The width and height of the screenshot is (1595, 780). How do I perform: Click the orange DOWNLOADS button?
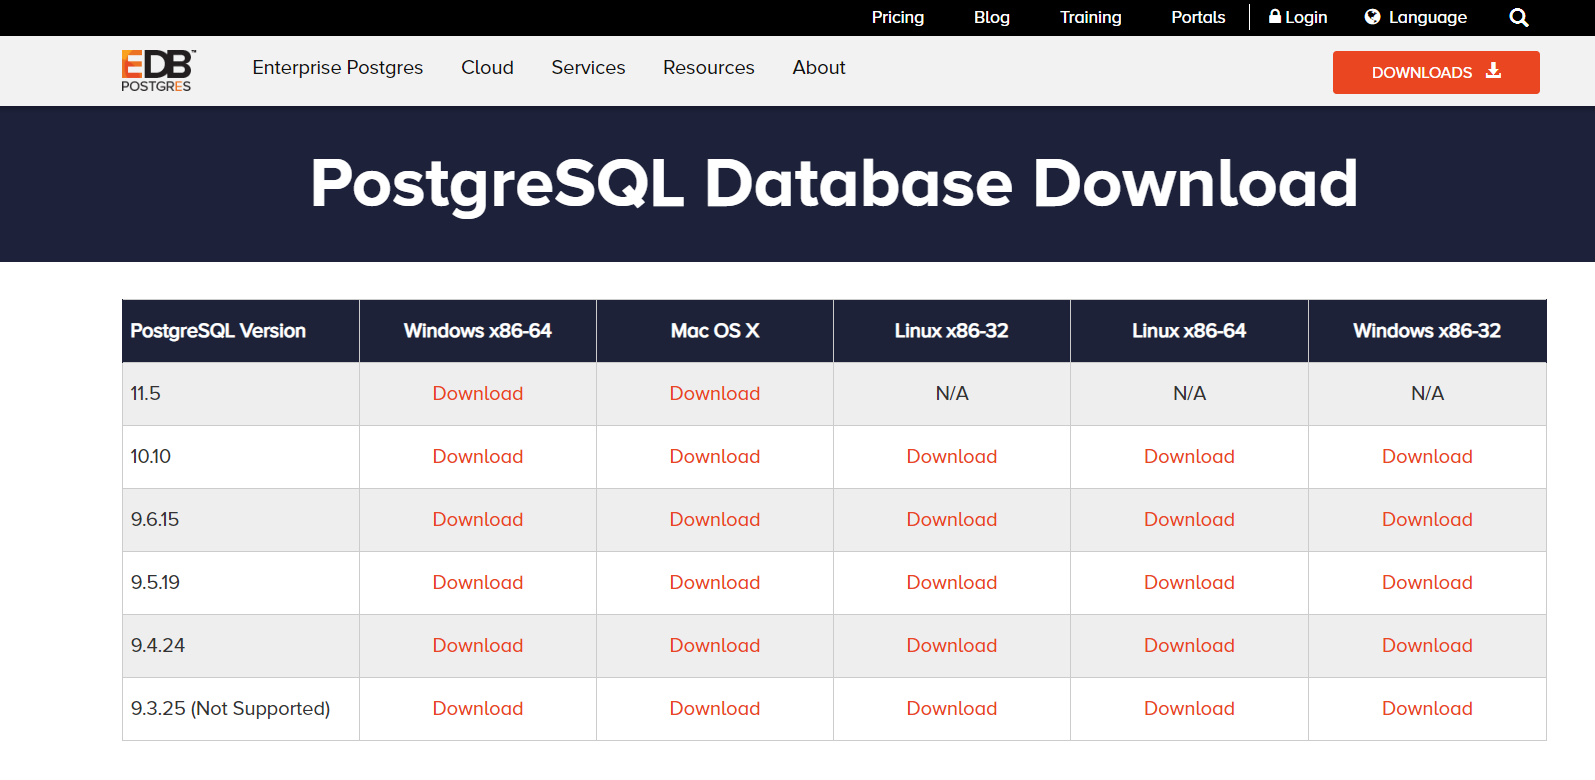coord(1436,72)
